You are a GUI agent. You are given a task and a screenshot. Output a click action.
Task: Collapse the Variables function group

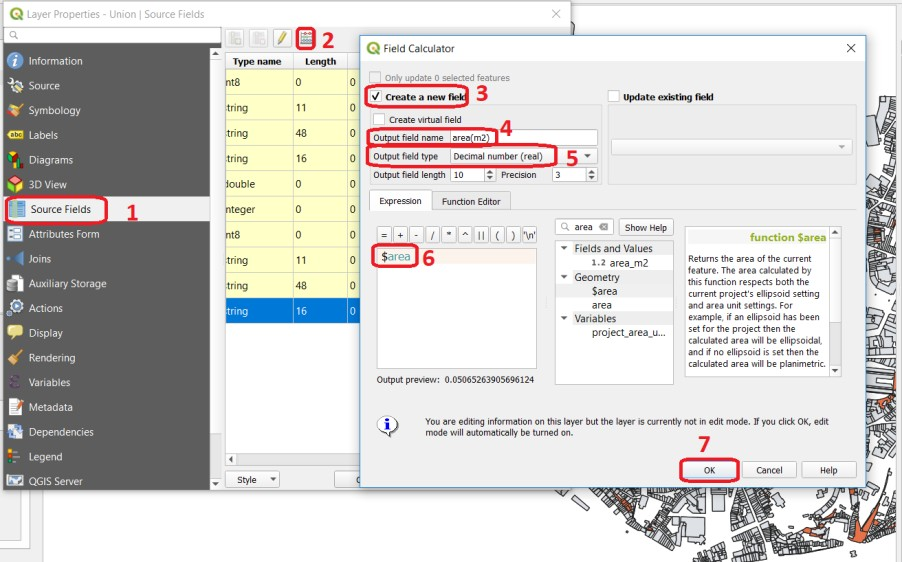[564, 319]
